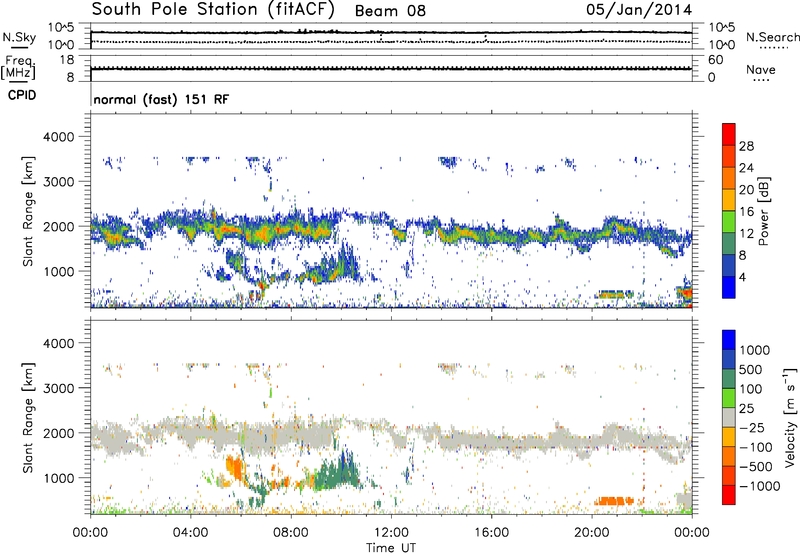The image size is (800, 554).
Task: Click the 'normal (fast) 151 RF' text
Action: (161, 99)
